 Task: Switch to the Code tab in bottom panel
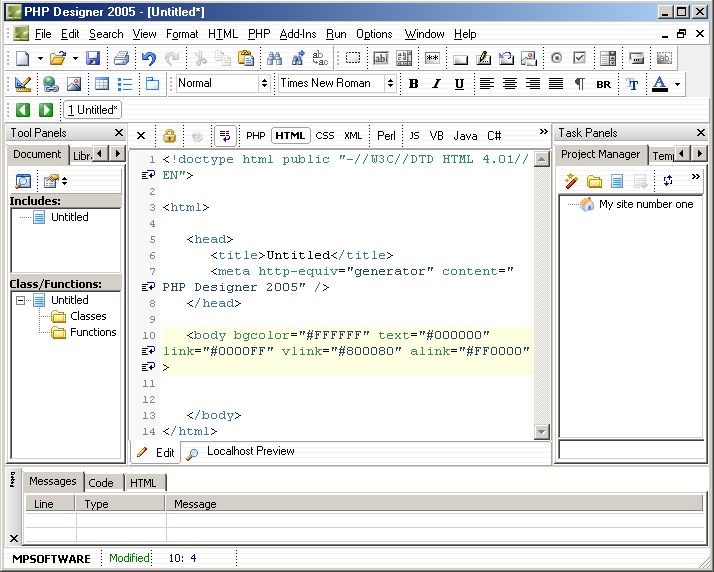click(x=101, y=483)
